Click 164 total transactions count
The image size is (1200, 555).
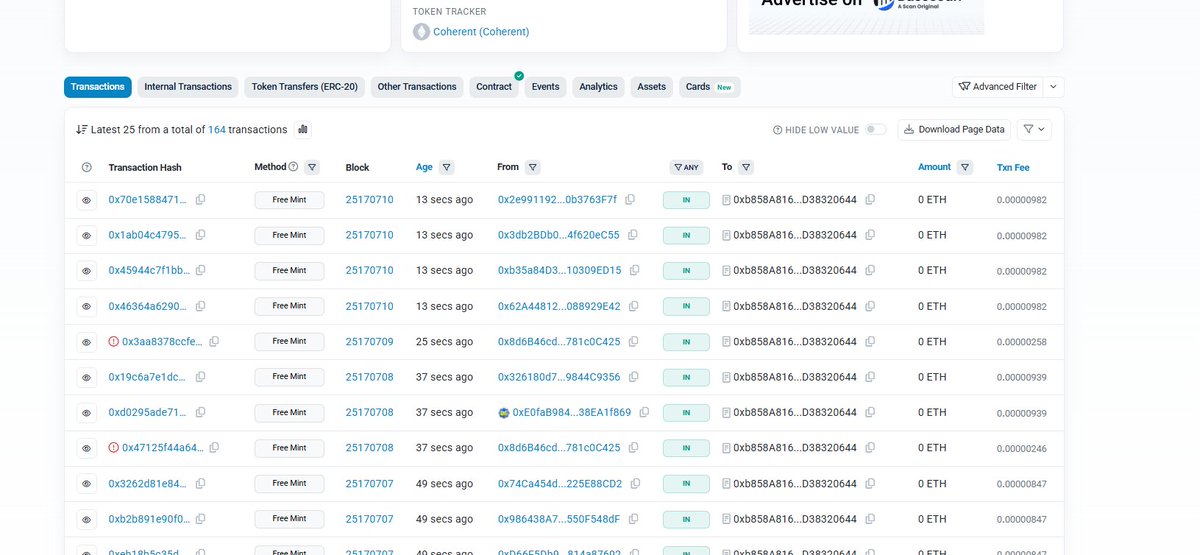[217, 130]
